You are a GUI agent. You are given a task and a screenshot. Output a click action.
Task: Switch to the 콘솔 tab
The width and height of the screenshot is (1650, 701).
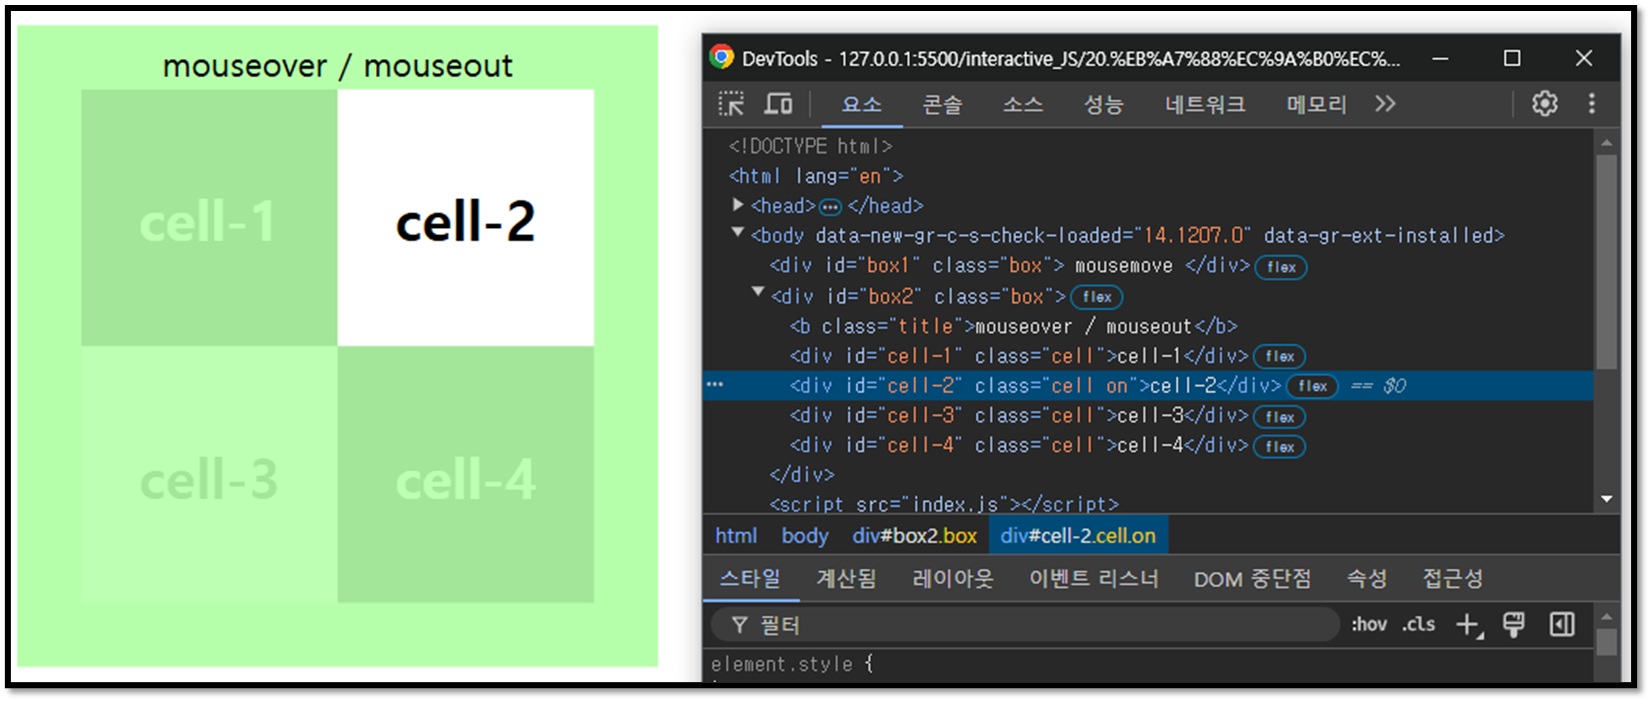(942, 104)
